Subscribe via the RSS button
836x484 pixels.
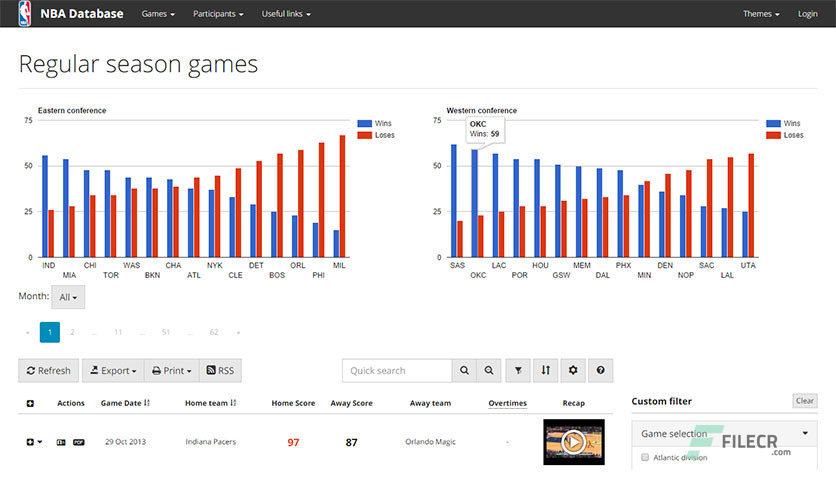tap(220, 370)
